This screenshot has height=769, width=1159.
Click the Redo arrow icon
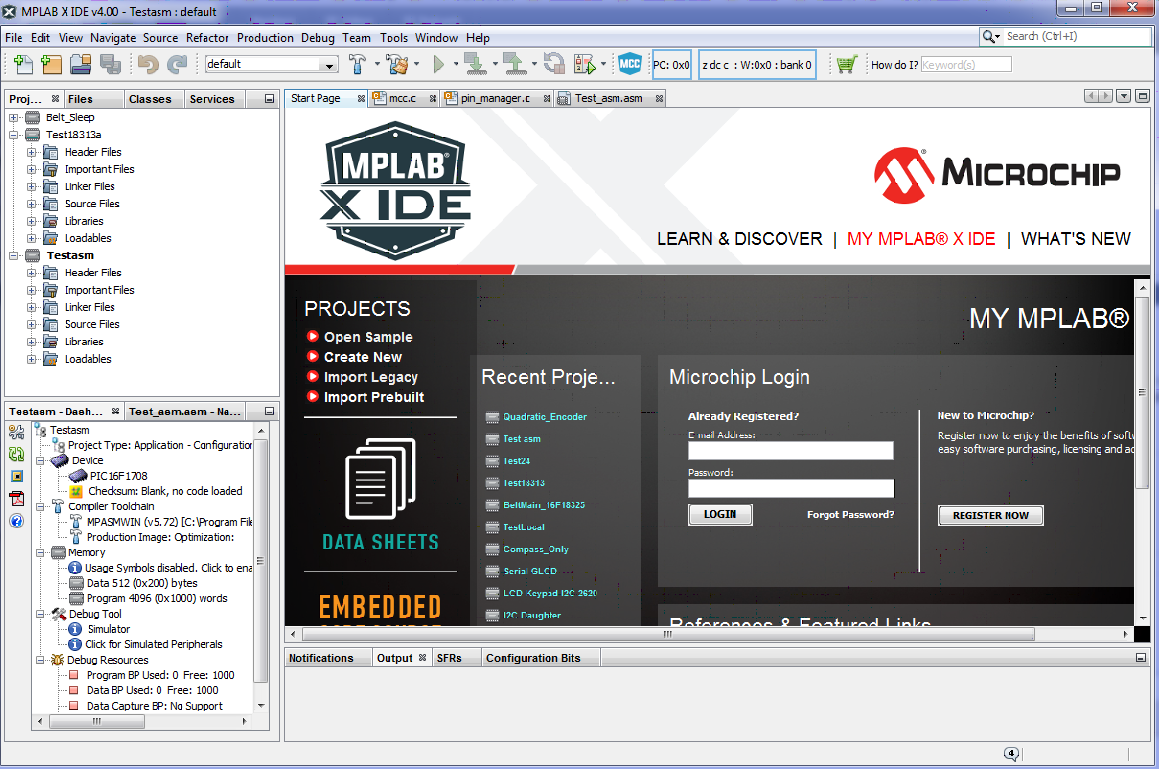(x=177, y=64)
